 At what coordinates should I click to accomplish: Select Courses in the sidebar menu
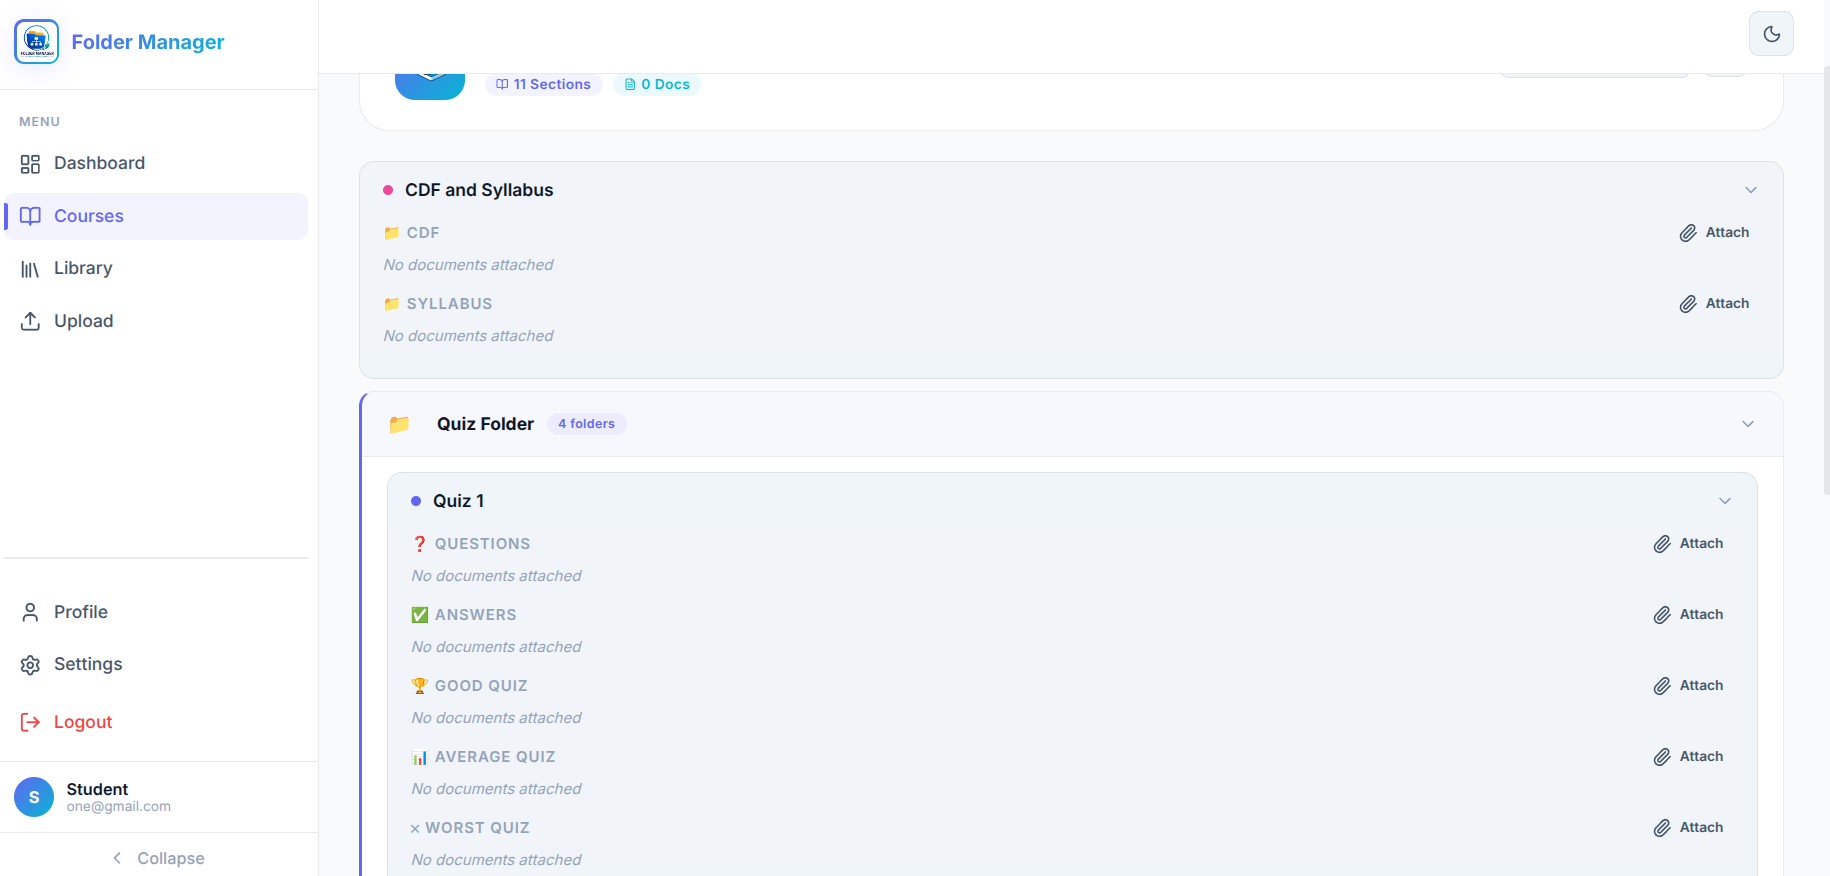(156, 216)
